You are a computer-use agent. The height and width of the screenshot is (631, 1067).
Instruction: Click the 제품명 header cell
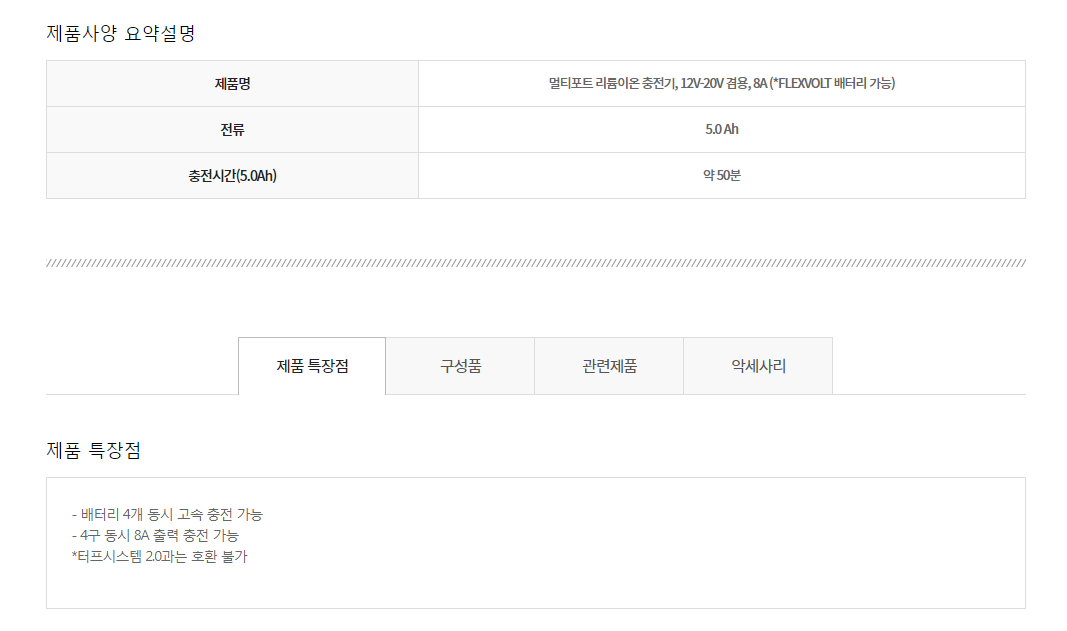pos(232,84)
